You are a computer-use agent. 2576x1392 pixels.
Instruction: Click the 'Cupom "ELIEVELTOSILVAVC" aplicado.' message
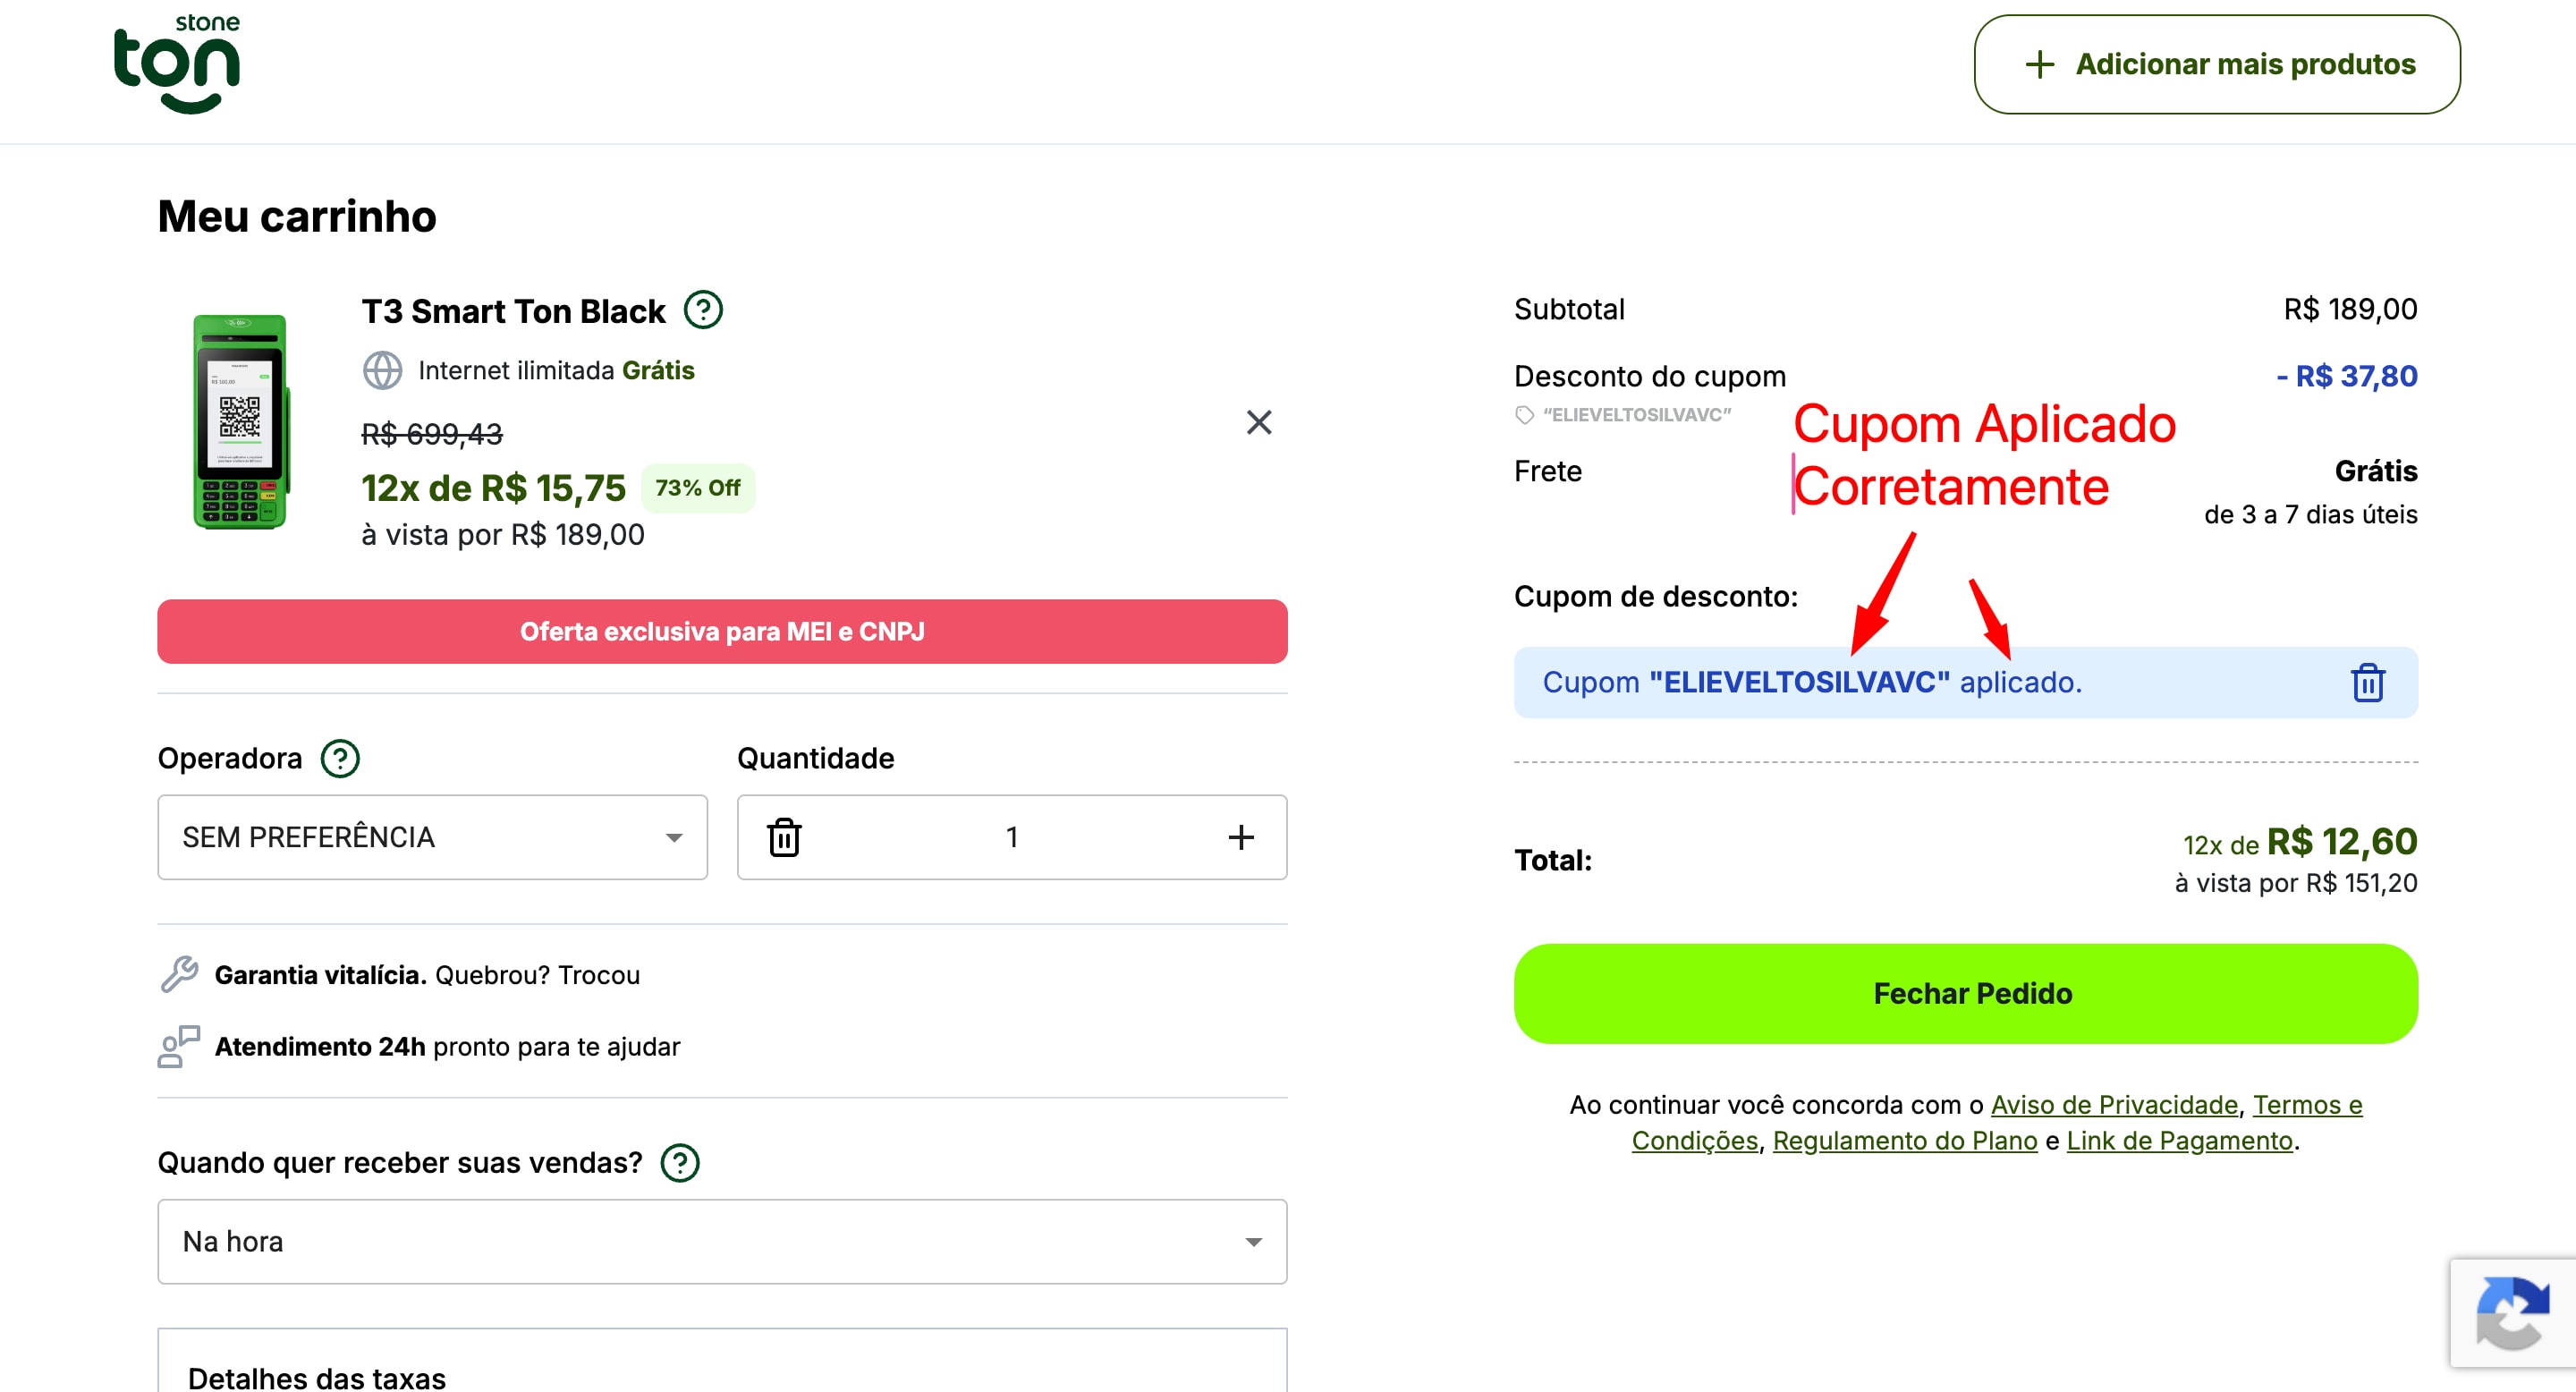pyautogui.click(x=1812, y=682)
